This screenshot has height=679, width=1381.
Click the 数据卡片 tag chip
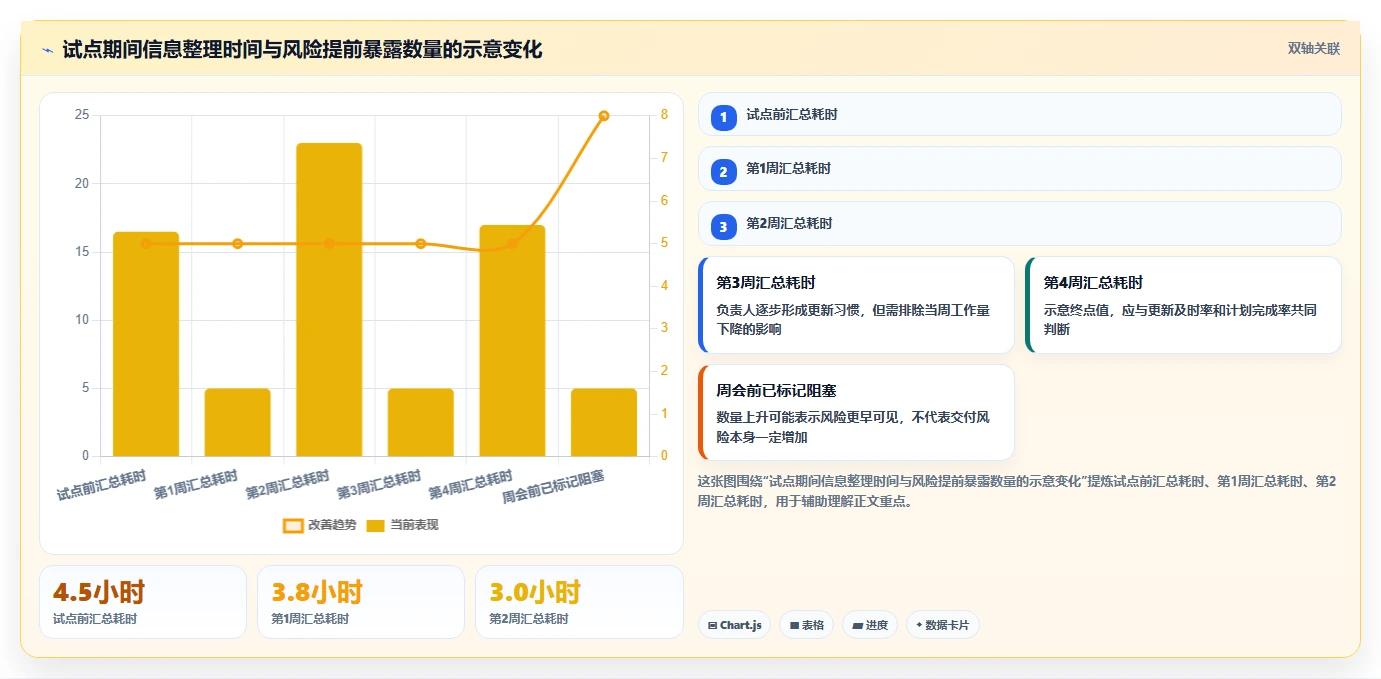pyautogui.click(x=943, y=625)
